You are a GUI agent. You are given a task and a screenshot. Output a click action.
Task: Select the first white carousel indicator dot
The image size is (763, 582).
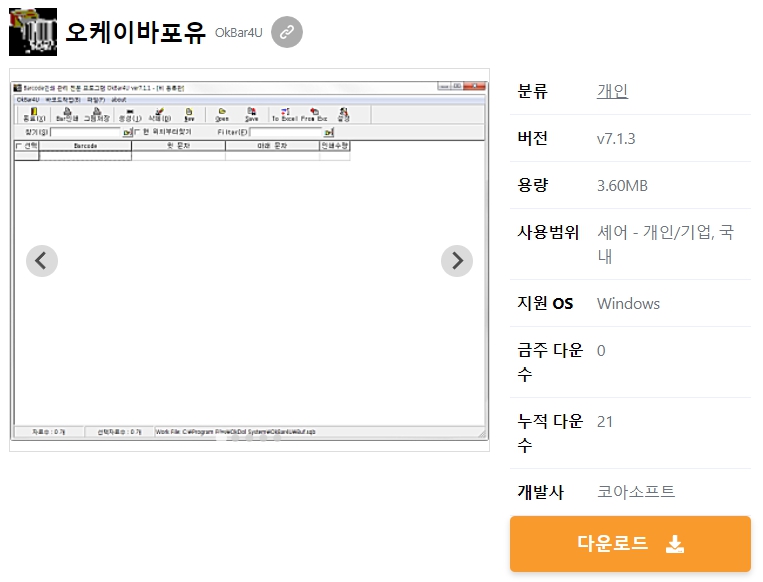pyautogui.click(x=221, y=438)
